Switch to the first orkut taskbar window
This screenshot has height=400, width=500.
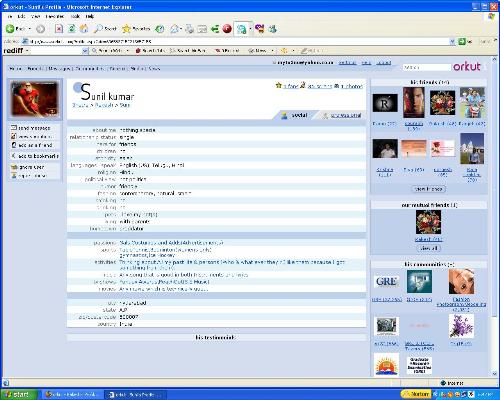pos(72,395)
